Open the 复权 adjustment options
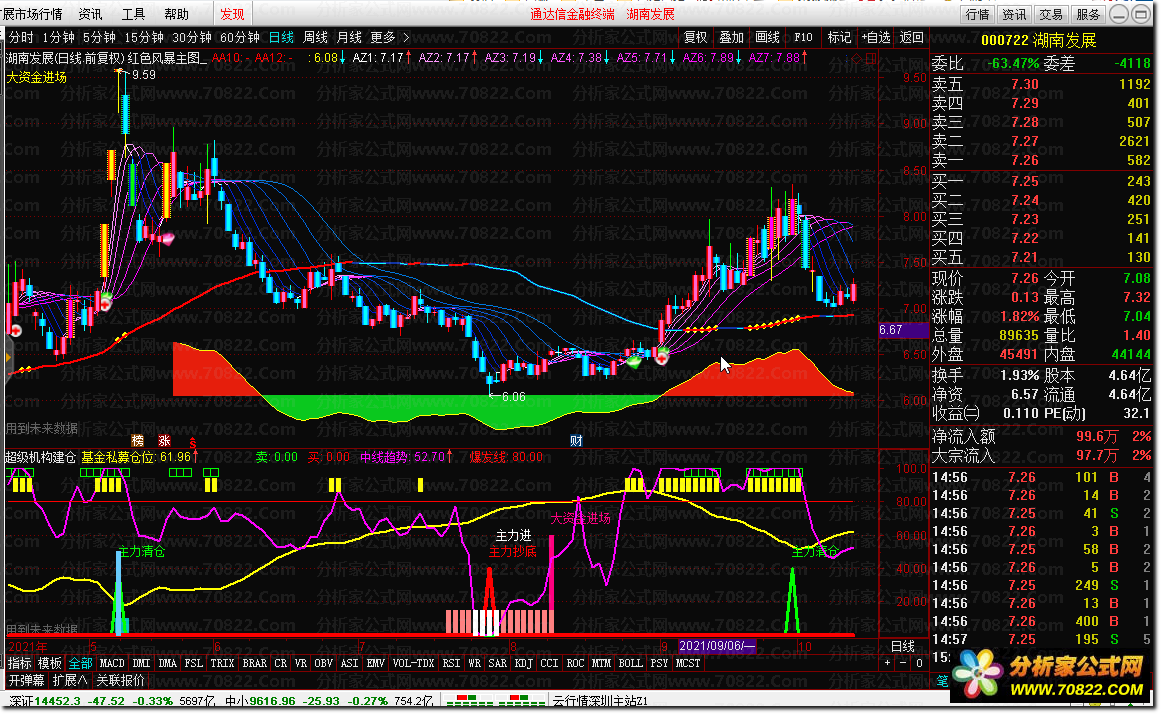Screen dimensions: 1162x714 695,37
